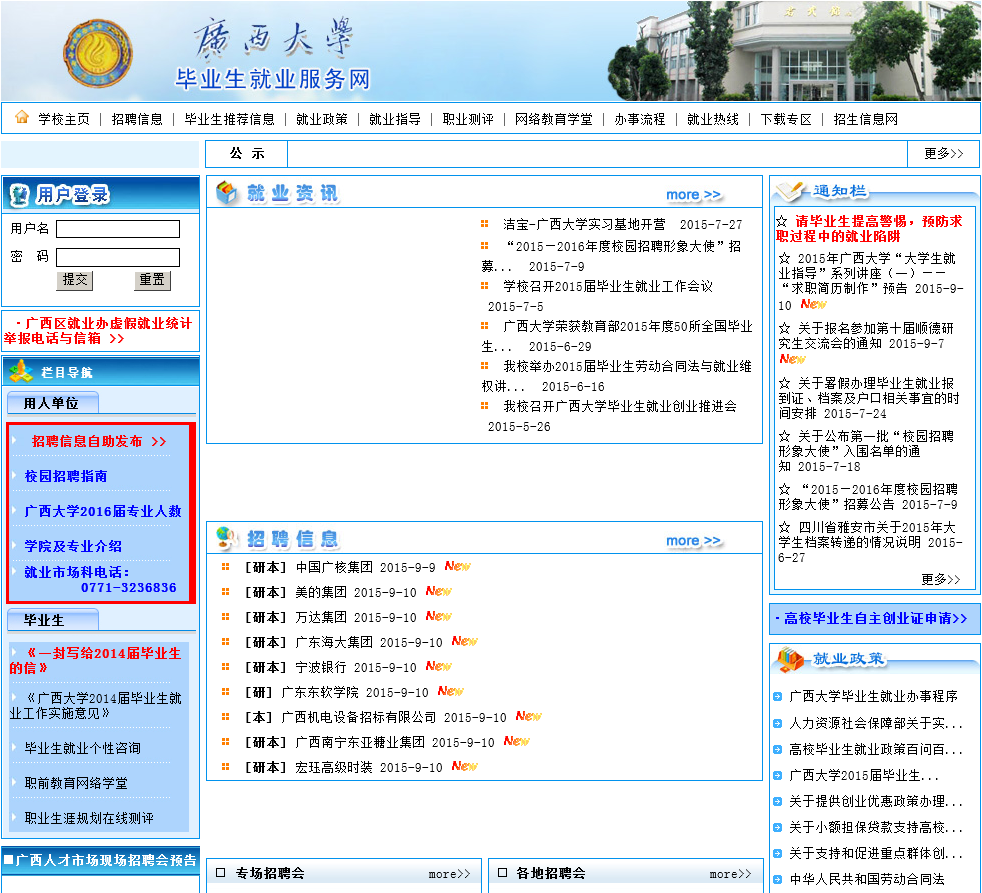Click the bullet icon beside 广西大学毕业生就业办事程序
Image resolution: width=982 pixels, height=893 pixels.
(778, 696)
